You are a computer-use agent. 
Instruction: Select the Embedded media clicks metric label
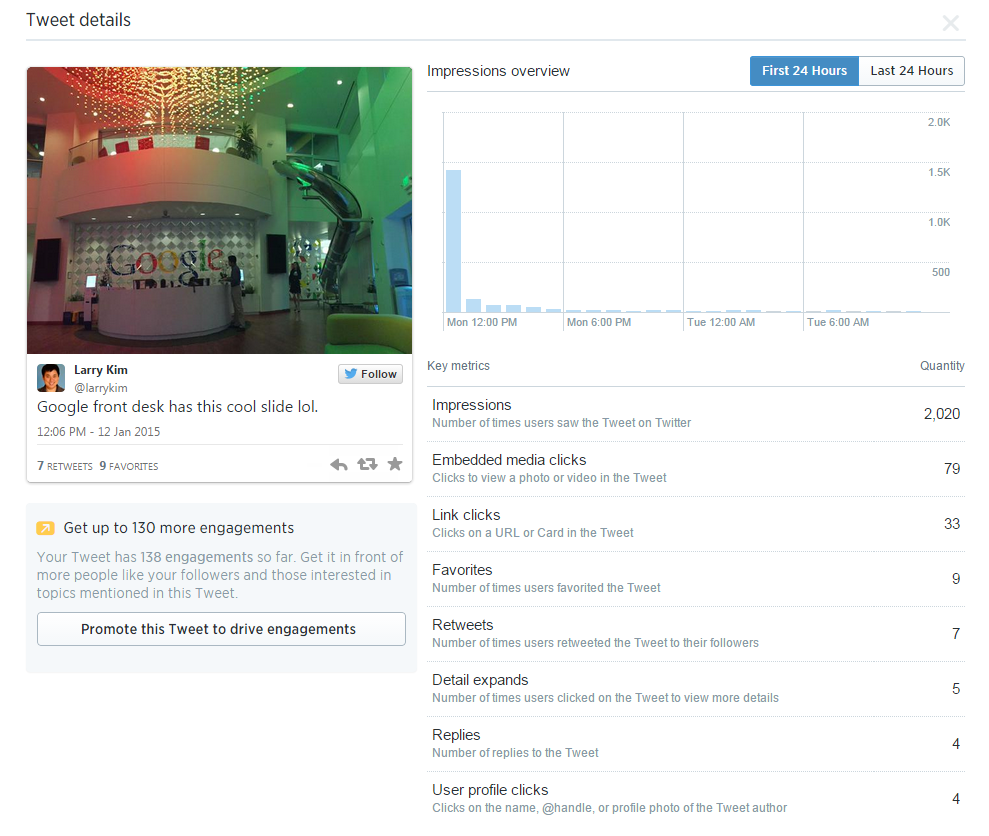[x=509, y=460]
